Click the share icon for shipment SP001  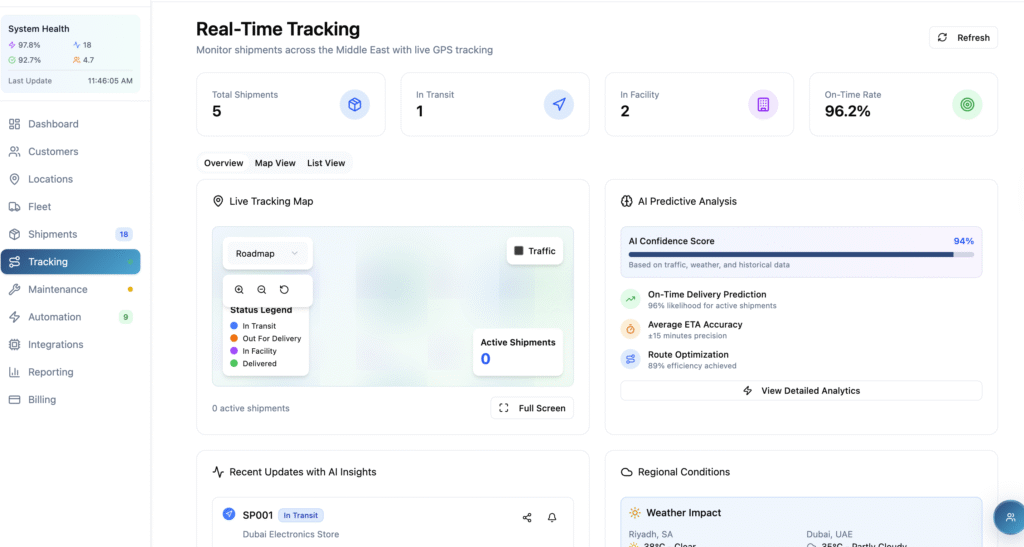pyautogui.click(x=527, y=517)
